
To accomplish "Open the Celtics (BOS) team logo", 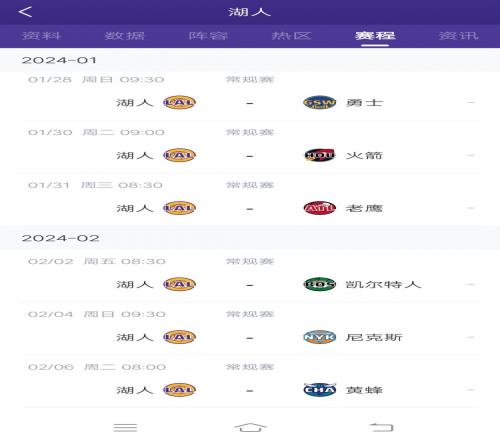I will pyautogui.click(x=319, y=284).
